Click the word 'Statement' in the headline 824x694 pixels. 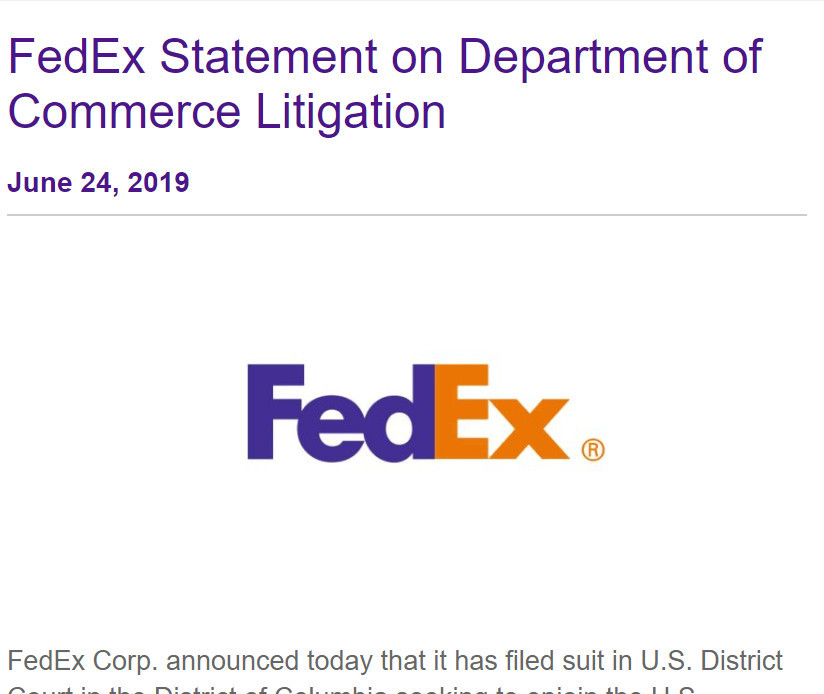click(263, 57)
